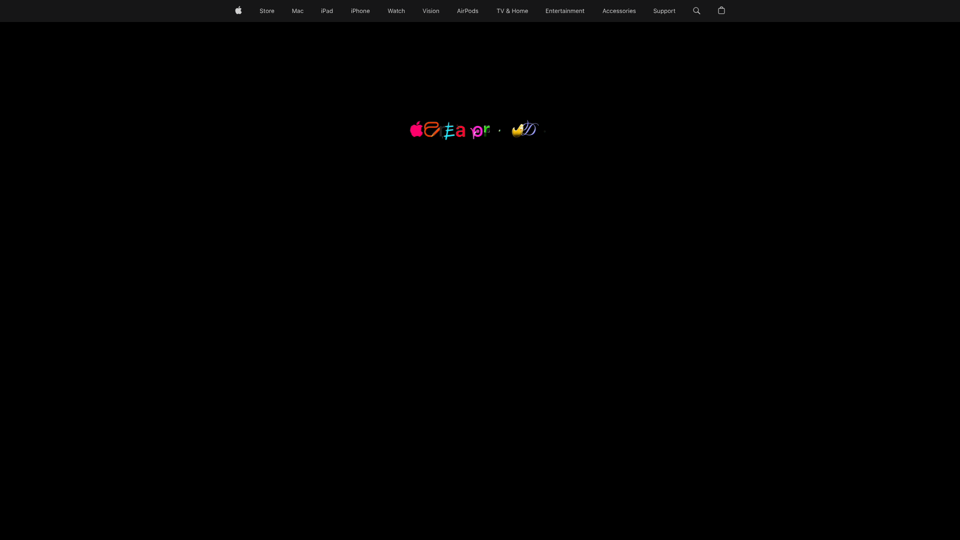The image size is (960, 540).
Task: Open the Support page link
Action: (x=664, y=11)
